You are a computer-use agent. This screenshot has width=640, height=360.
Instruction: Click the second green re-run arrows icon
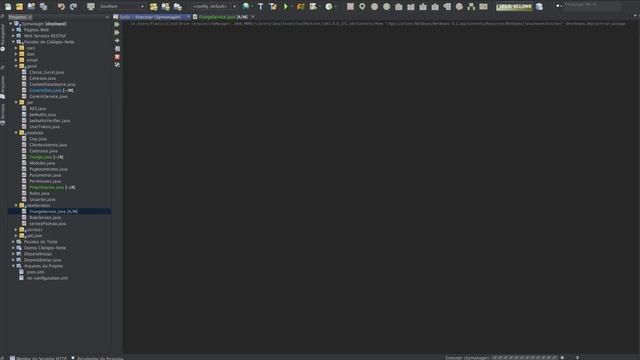point(117,33)
